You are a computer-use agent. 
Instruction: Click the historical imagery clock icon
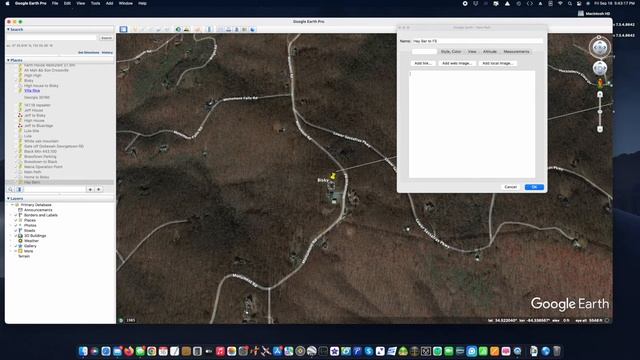[x=178, y=29]
